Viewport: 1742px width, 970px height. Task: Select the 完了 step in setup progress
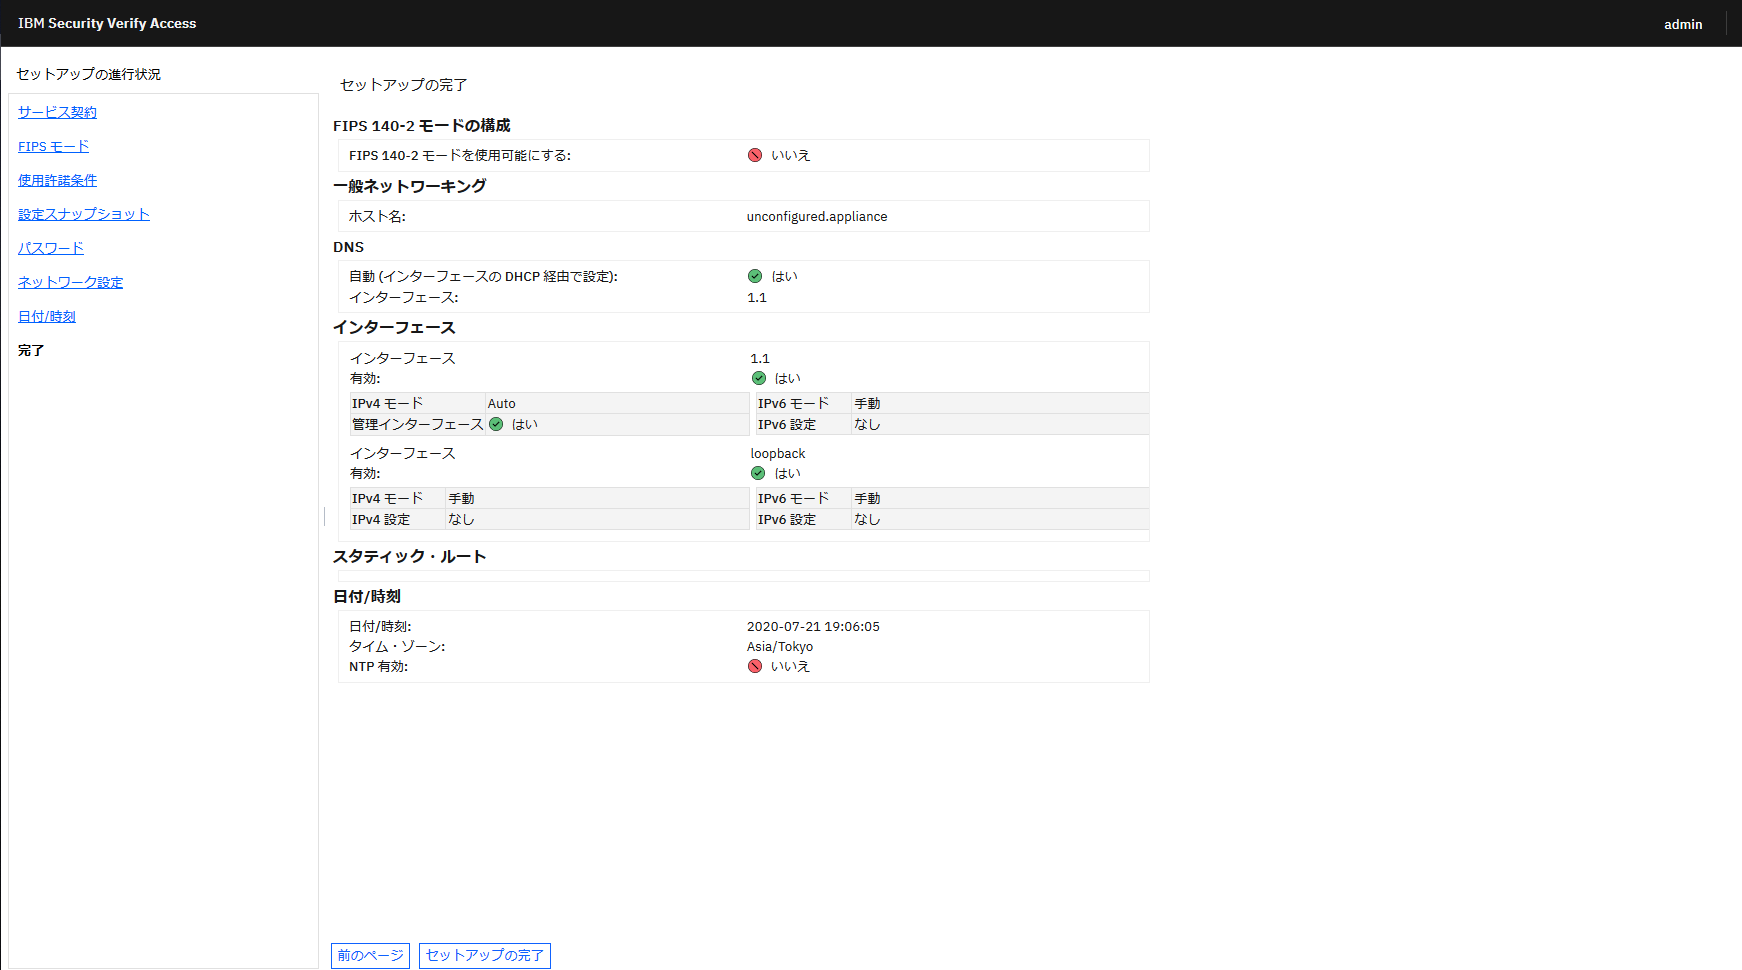coord(30,350)
